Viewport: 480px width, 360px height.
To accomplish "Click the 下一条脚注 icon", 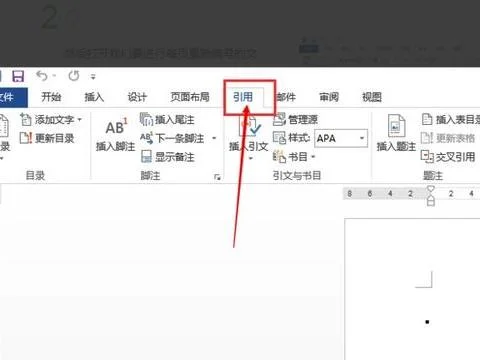I will pyautogui.click(x=146, y=138).
